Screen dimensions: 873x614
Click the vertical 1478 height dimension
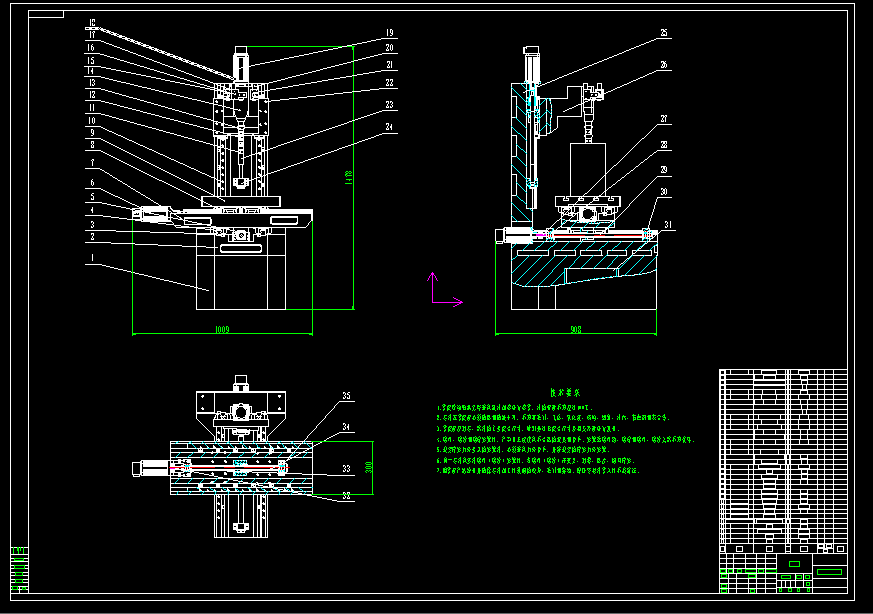tap(349, 178)
